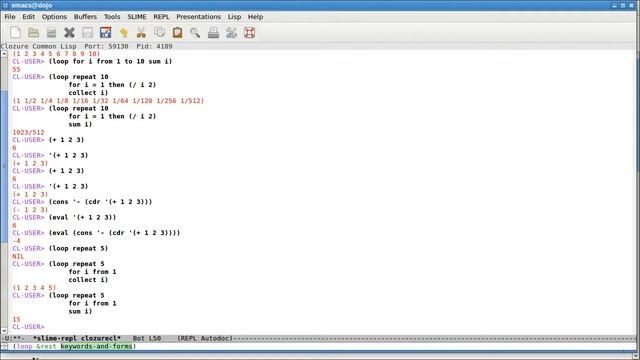This screenshot has width=640, height=360.
Task: Click the Search magnifier icon
Action: coord(195,33)
